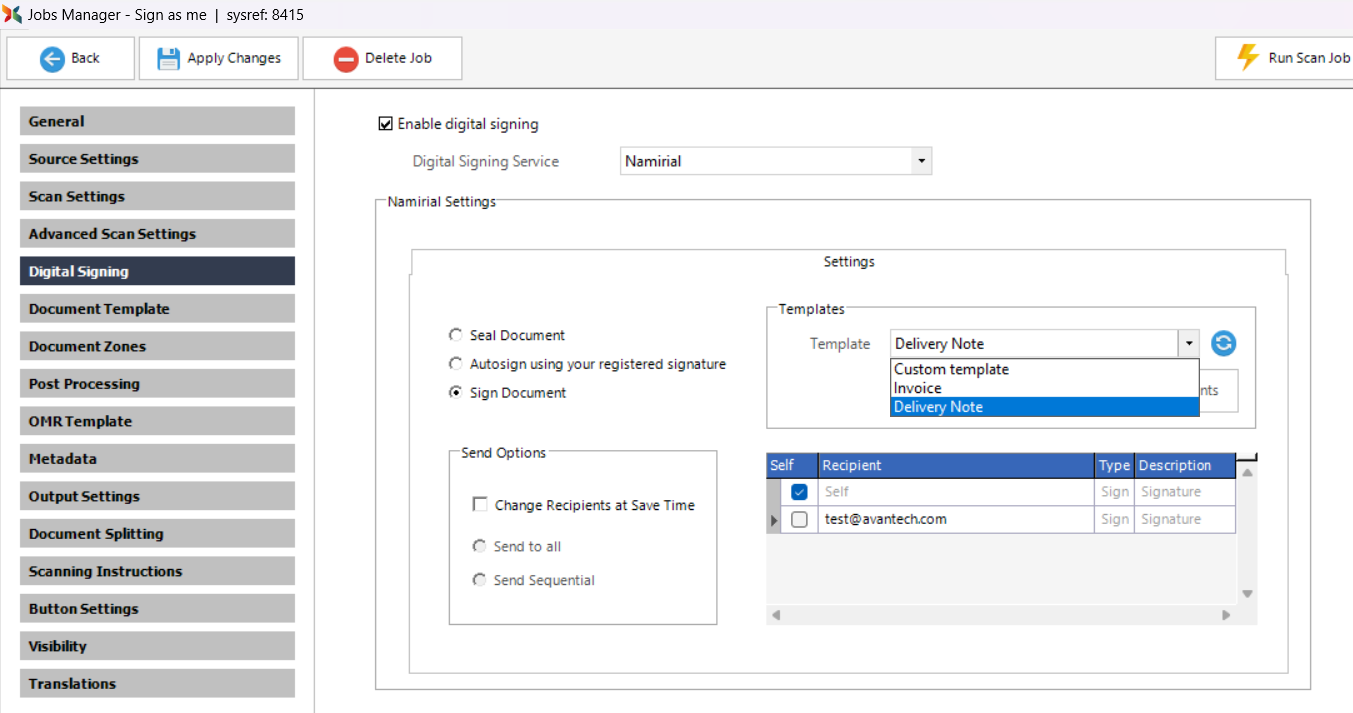Enable Change Recipients at Save Time

480,505
